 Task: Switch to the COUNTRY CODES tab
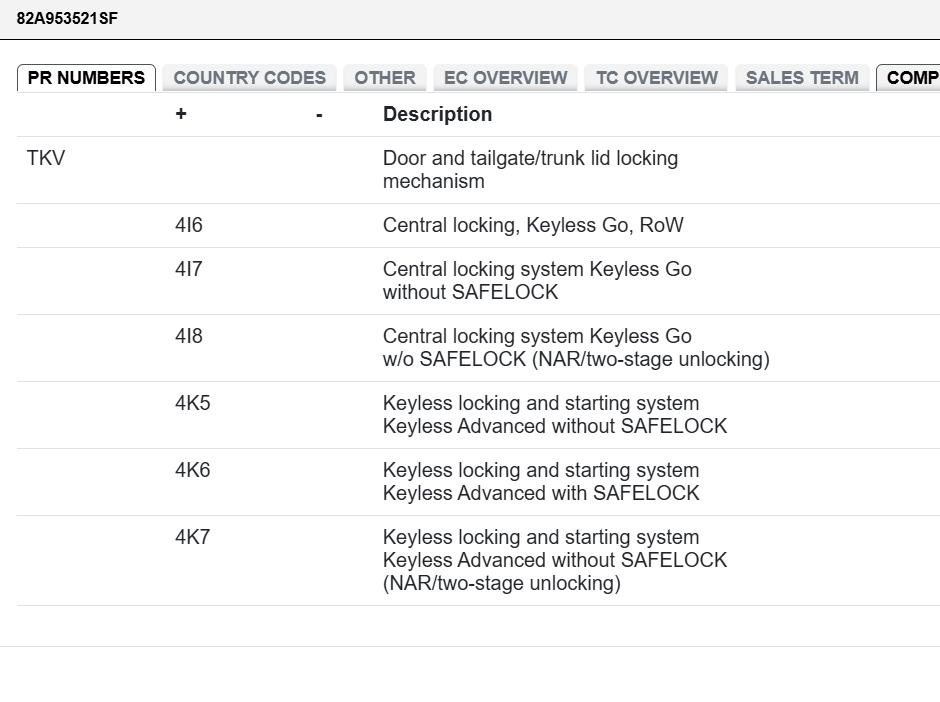[x=249, y=78]
